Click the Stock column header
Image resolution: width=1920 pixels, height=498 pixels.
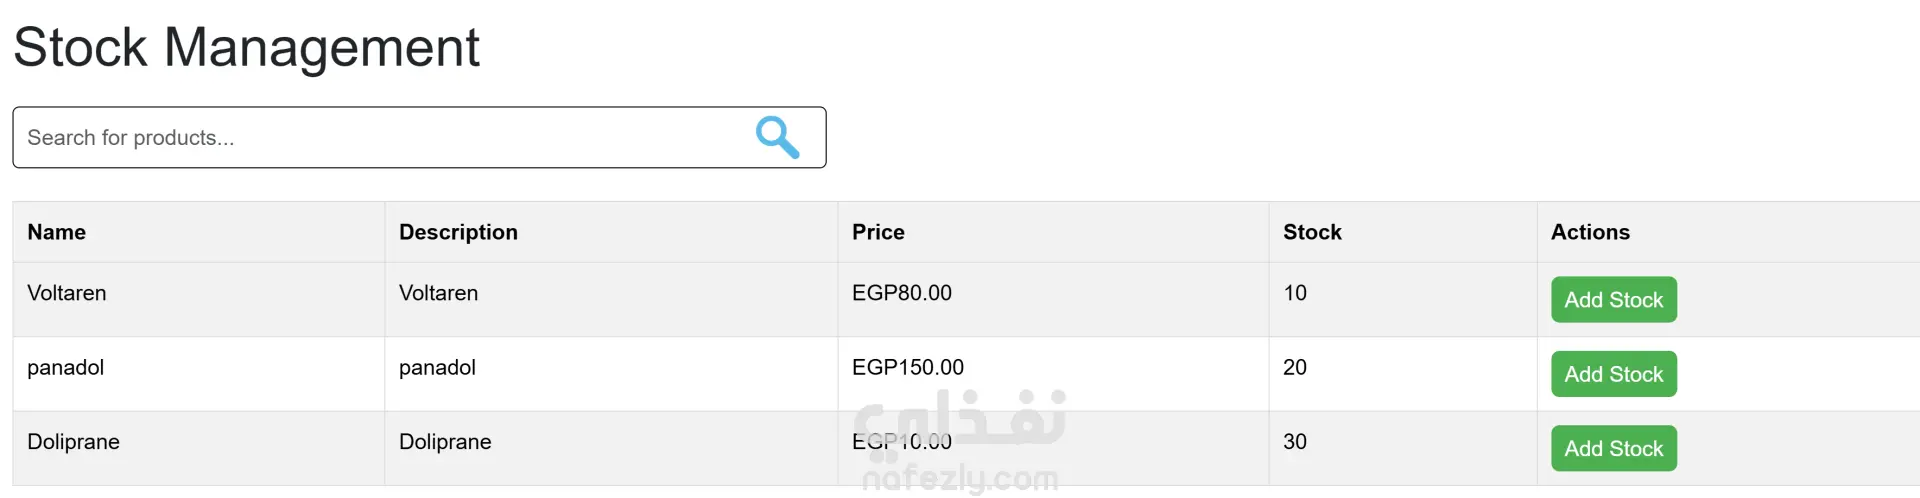1312,232
